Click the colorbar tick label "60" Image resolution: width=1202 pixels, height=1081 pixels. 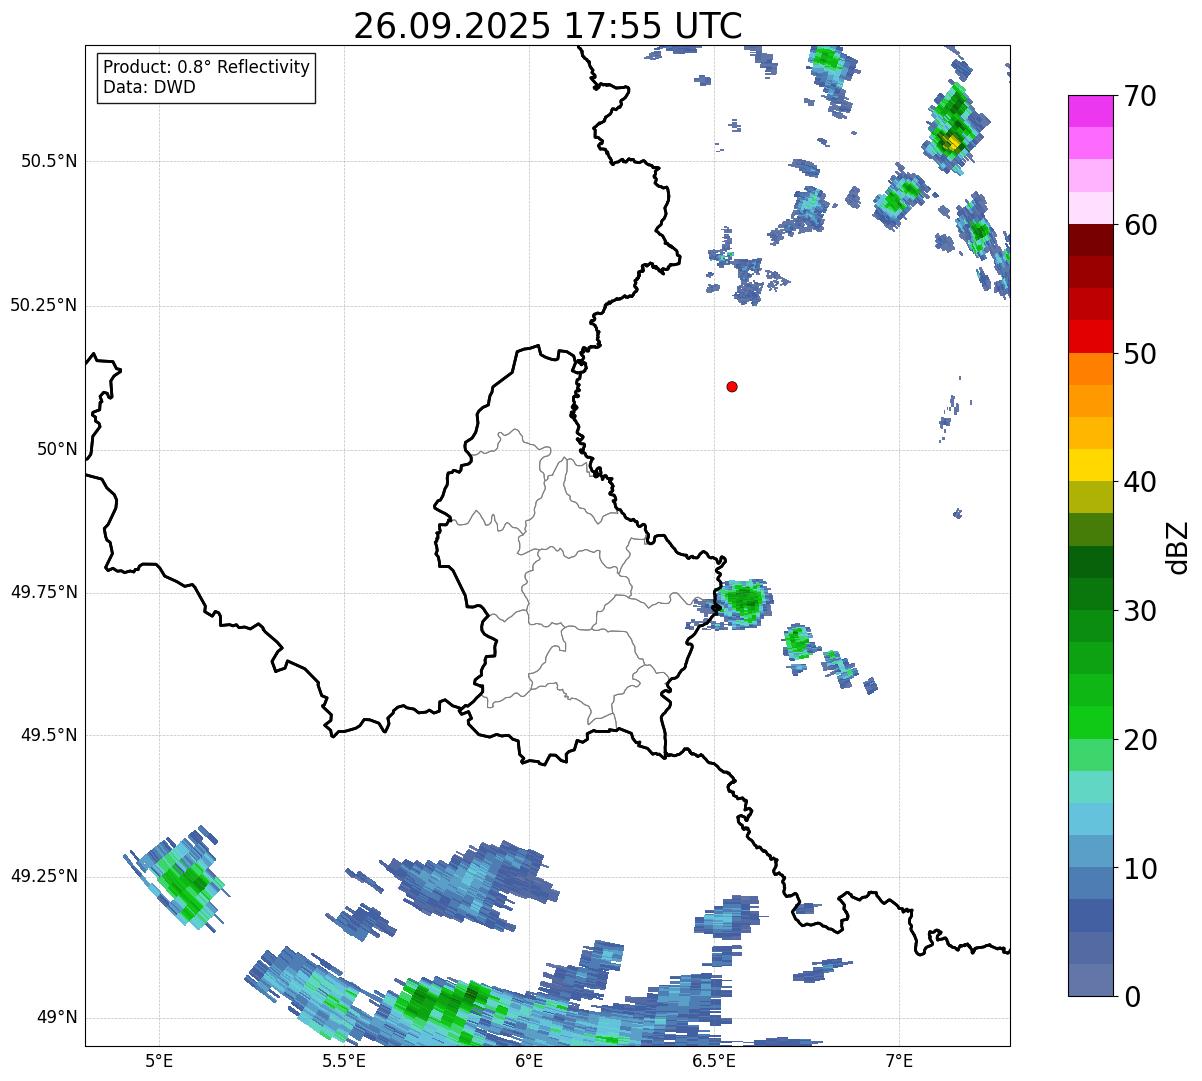click(1141, 225)
